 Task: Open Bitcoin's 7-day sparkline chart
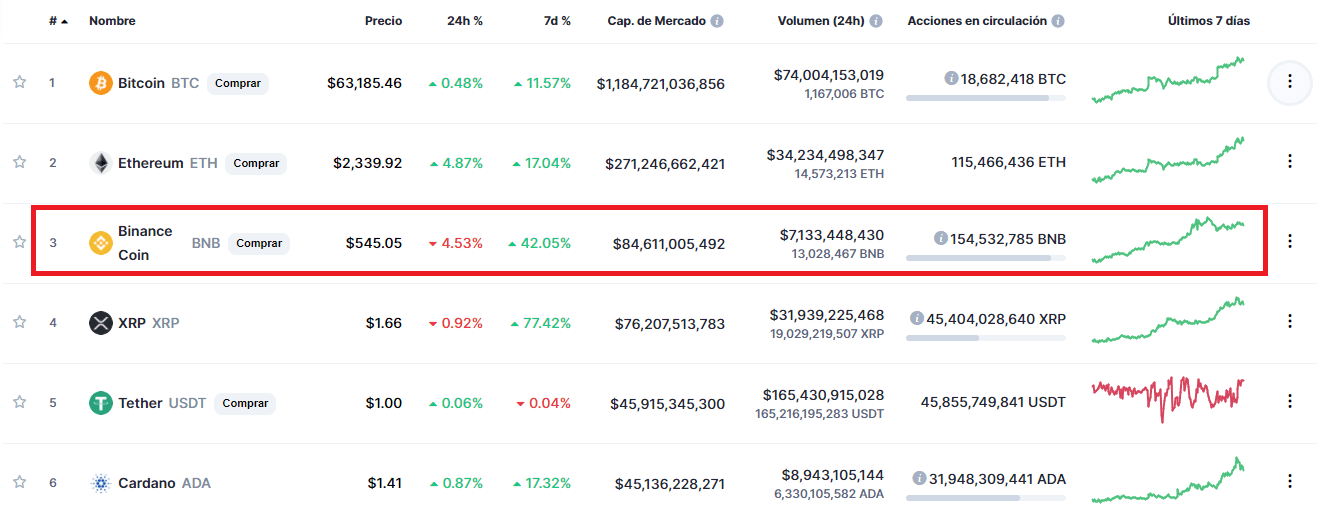[1168, 80]
